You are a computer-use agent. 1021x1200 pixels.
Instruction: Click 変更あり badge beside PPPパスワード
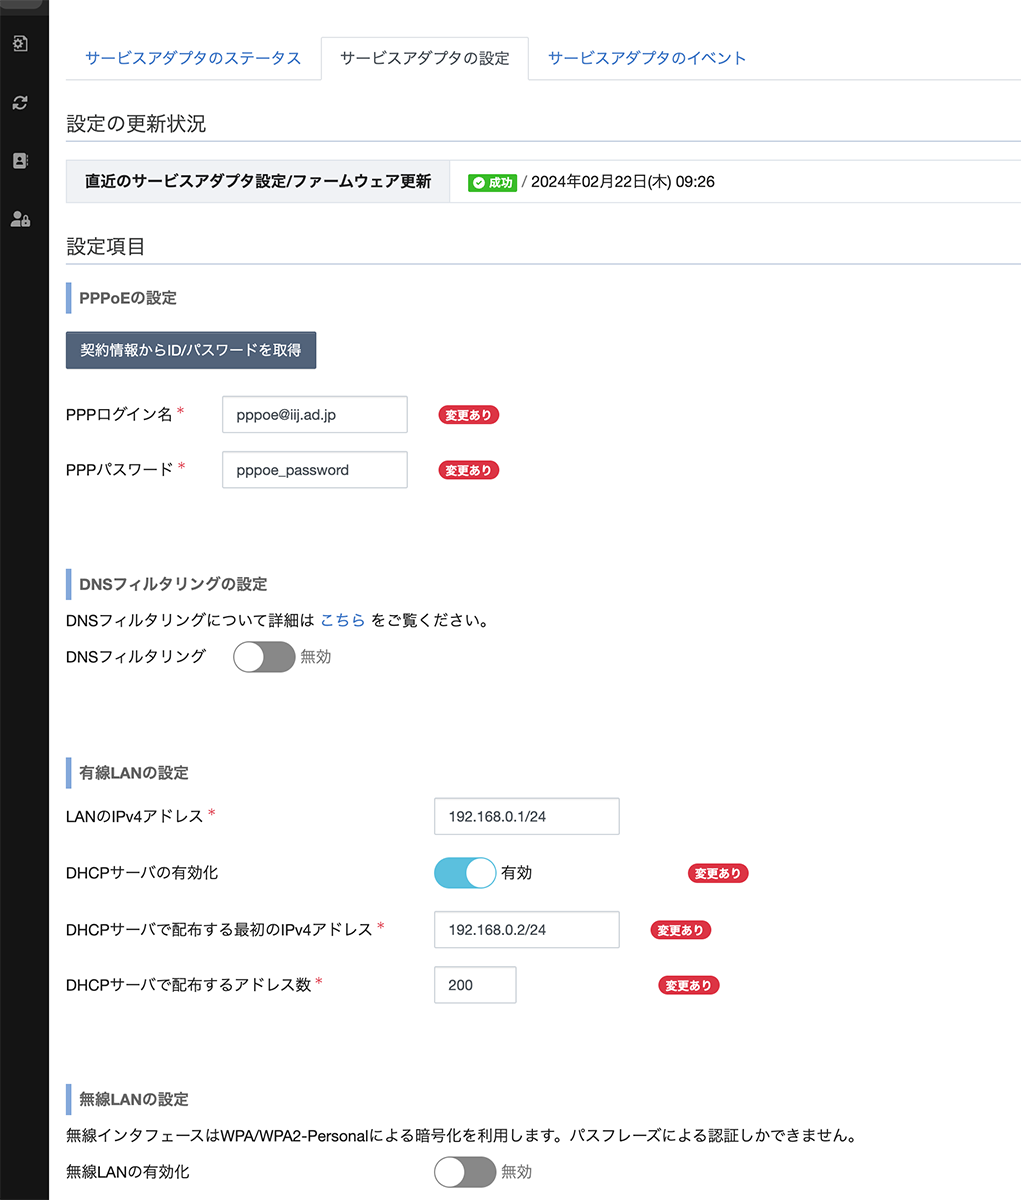point(468,470)
